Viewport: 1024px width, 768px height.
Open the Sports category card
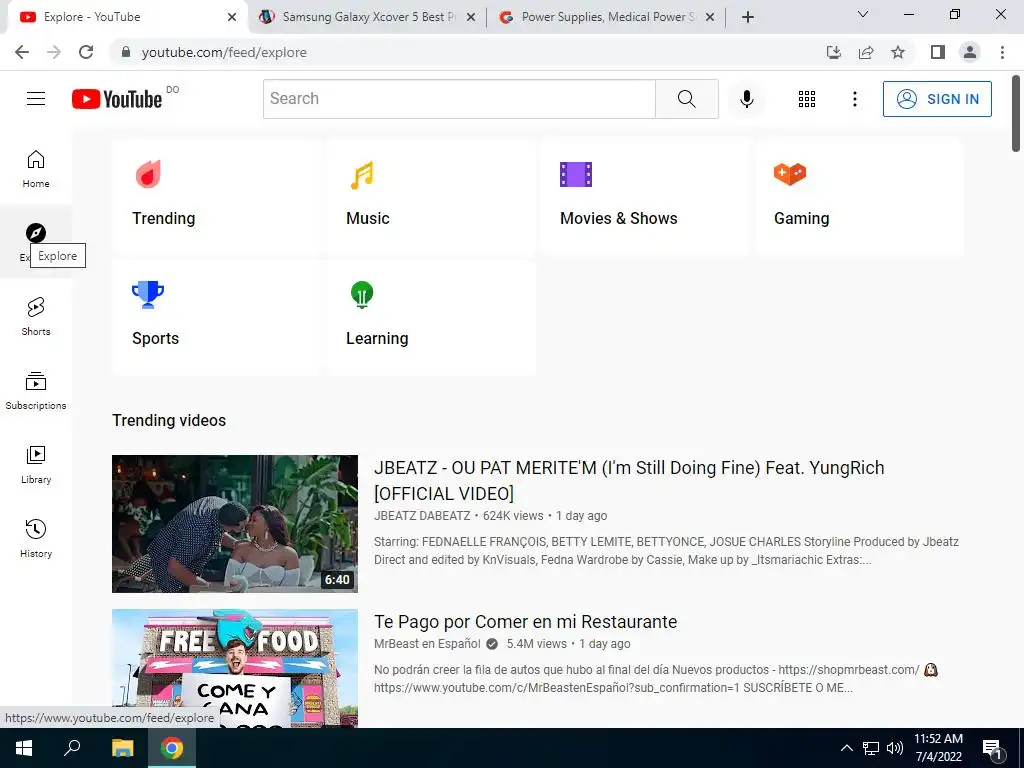pos(216,317)
